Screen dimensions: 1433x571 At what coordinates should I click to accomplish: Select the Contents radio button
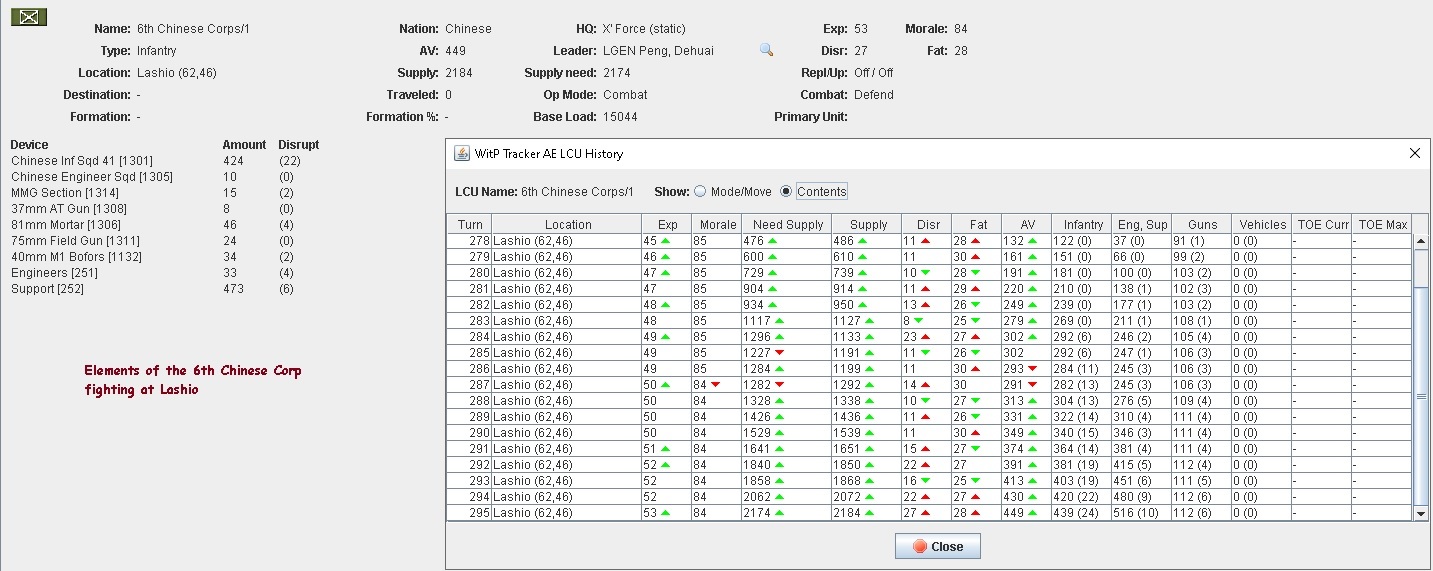[786, 191]
